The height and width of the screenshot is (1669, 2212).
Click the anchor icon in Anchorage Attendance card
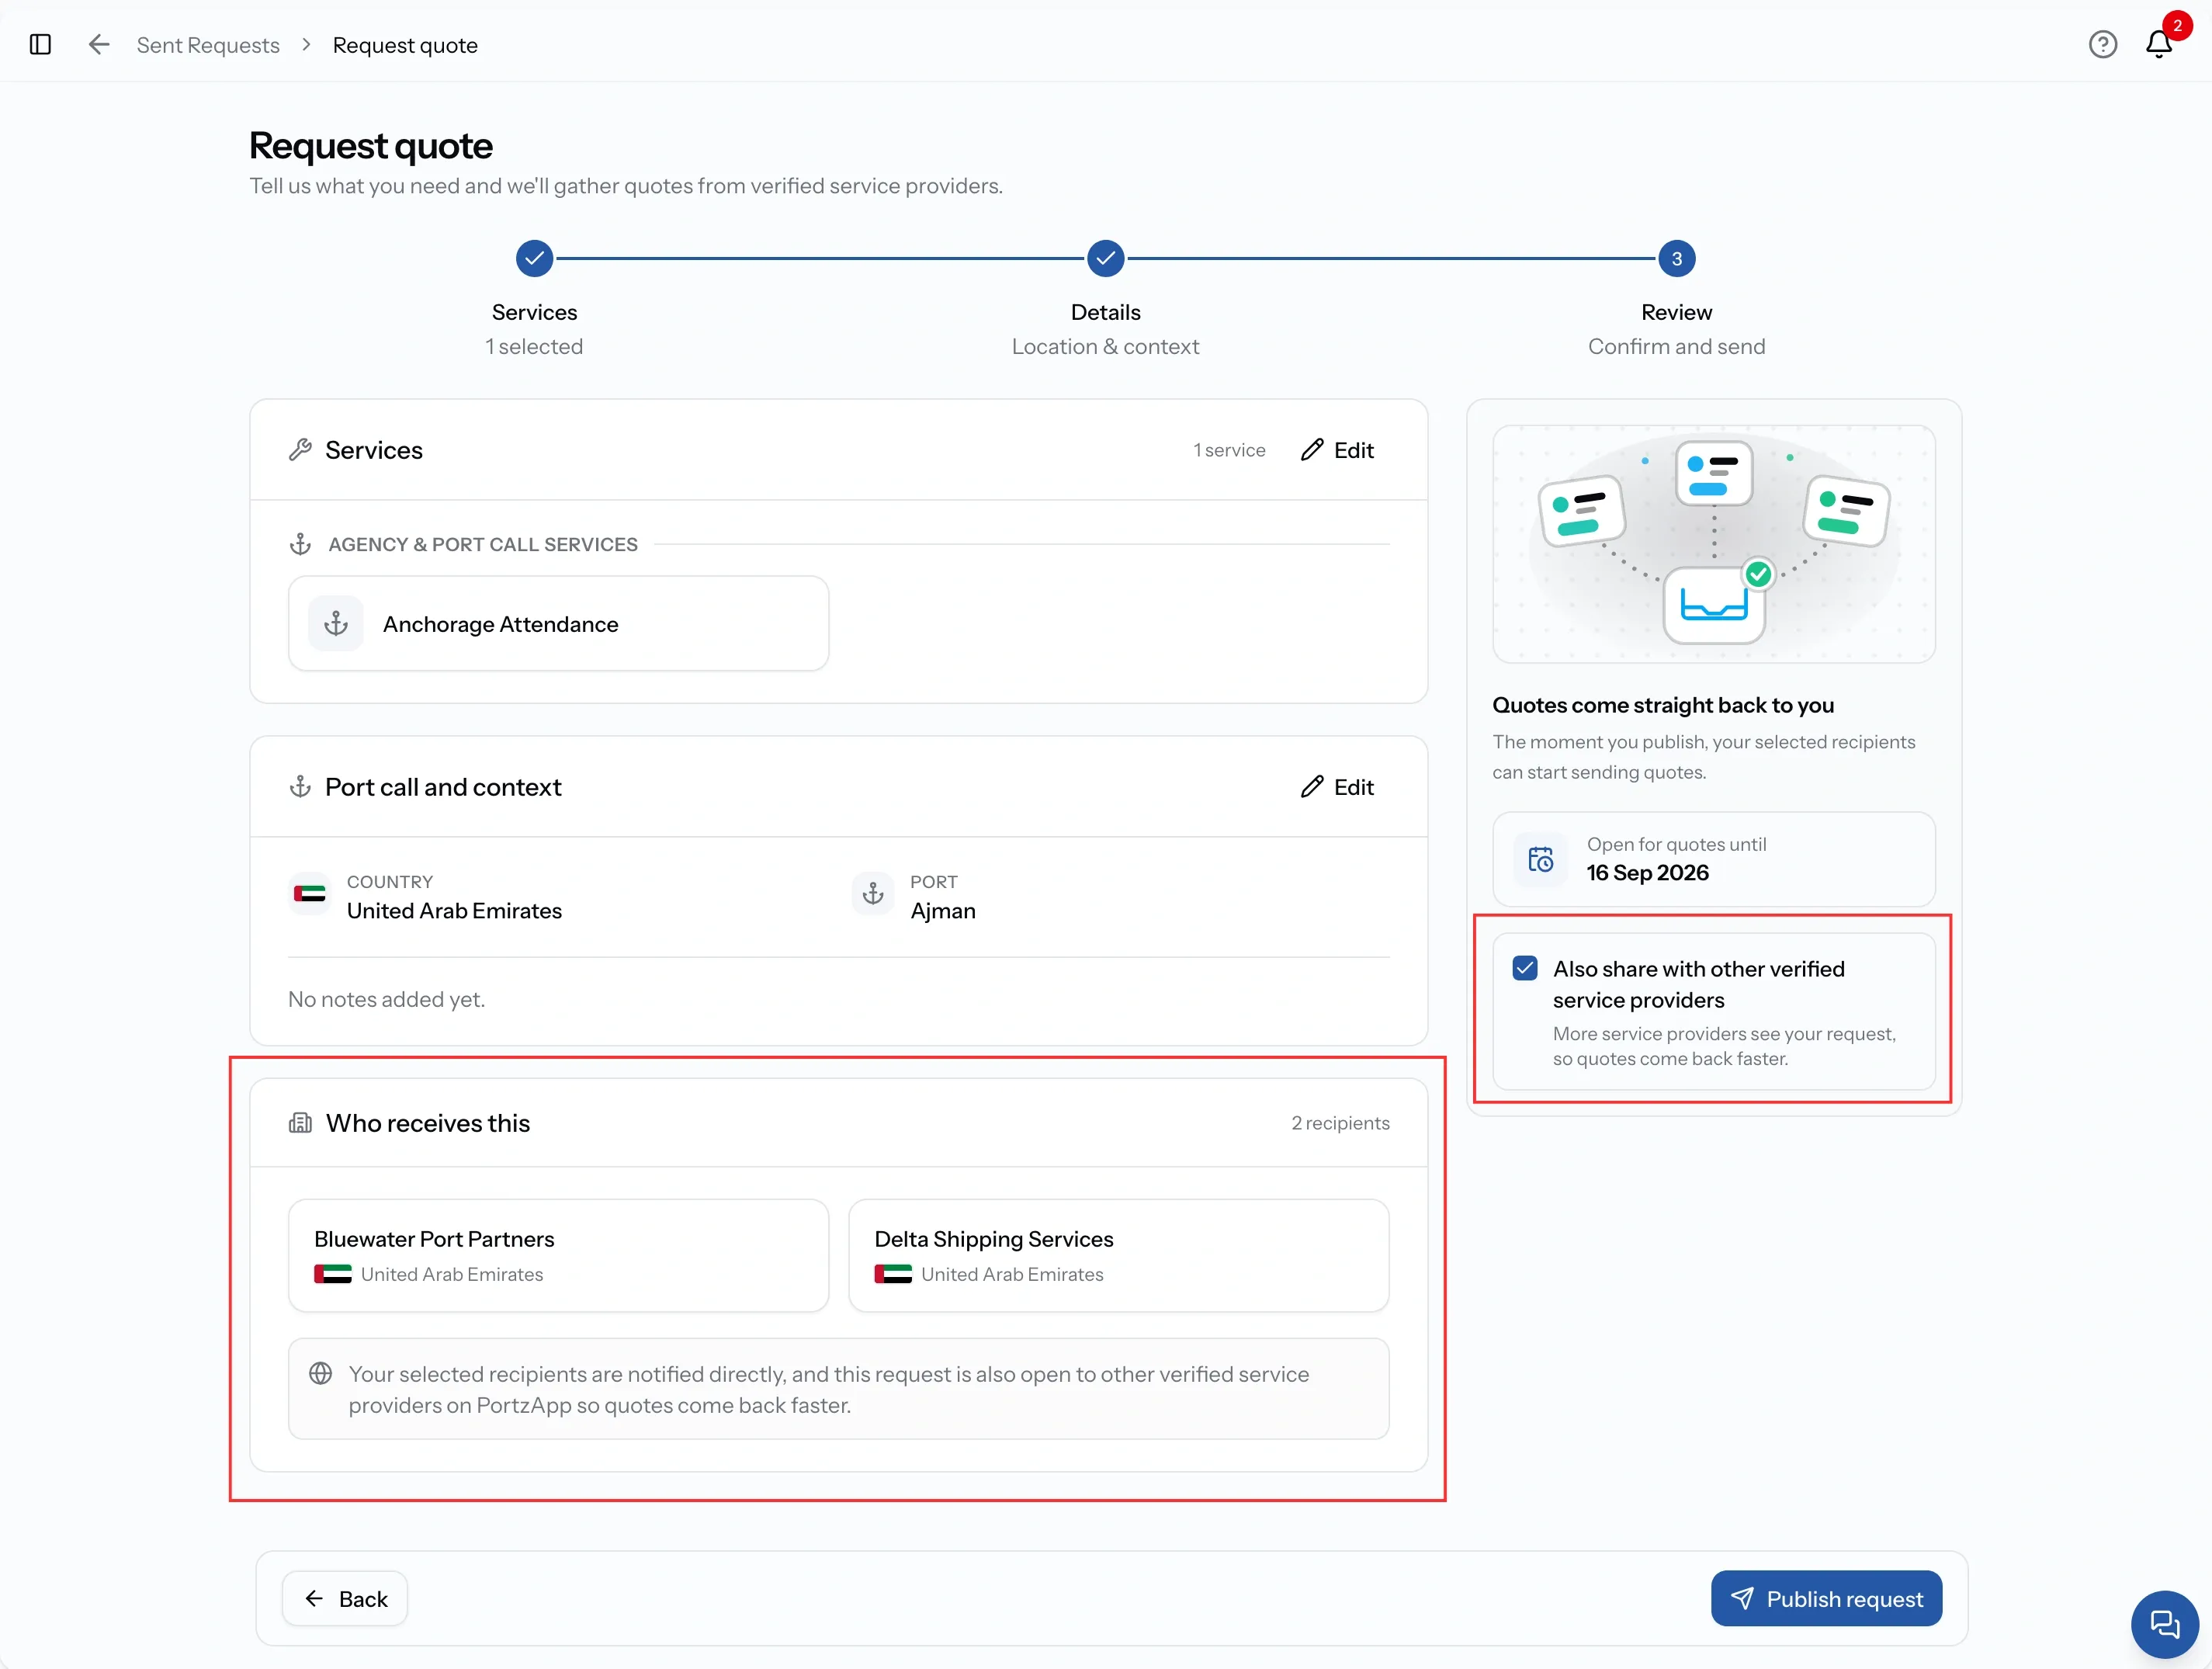[336, 623]
